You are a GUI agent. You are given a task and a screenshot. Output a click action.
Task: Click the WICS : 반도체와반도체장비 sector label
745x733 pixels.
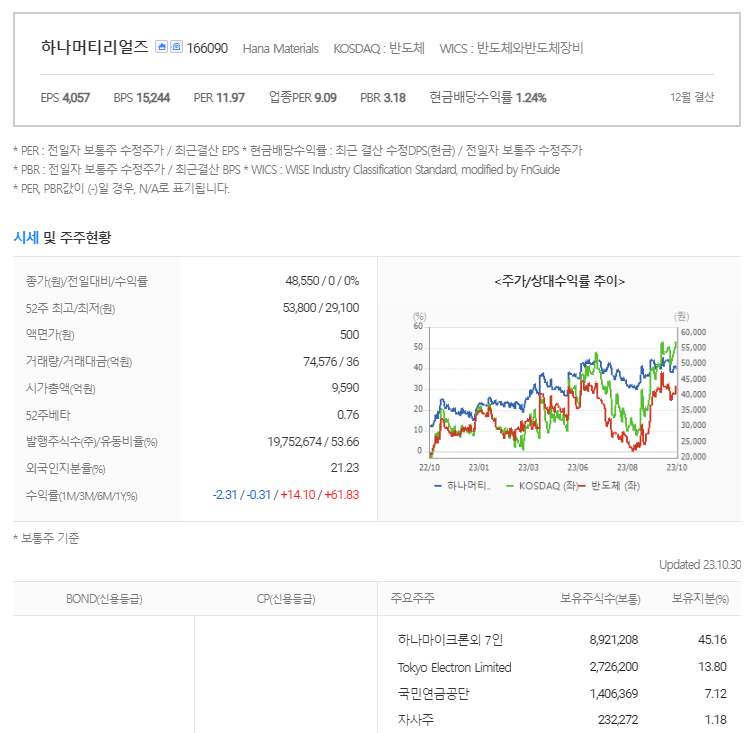pos(511,48)
